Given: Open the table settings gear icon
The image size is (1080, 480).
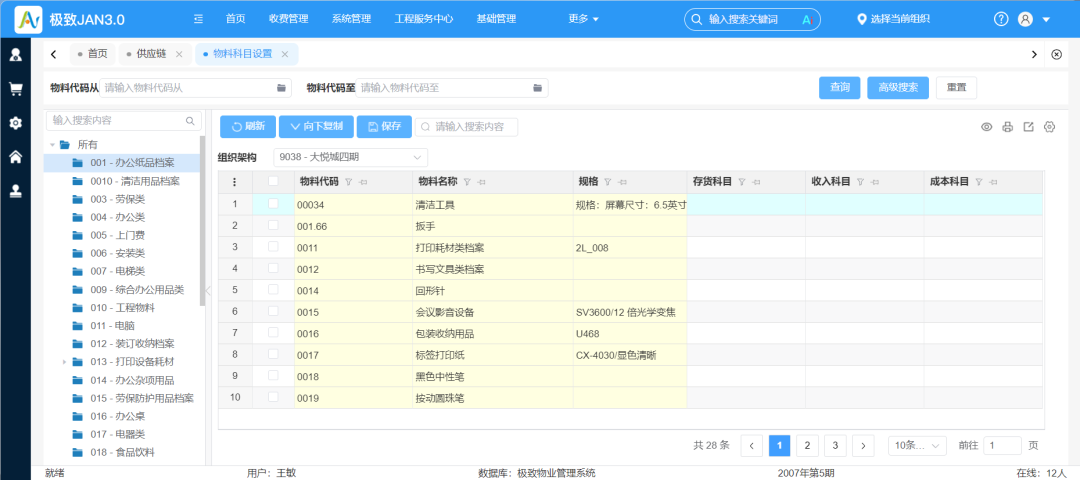Looking at the screenshot, I should (x=1050, y=127).
